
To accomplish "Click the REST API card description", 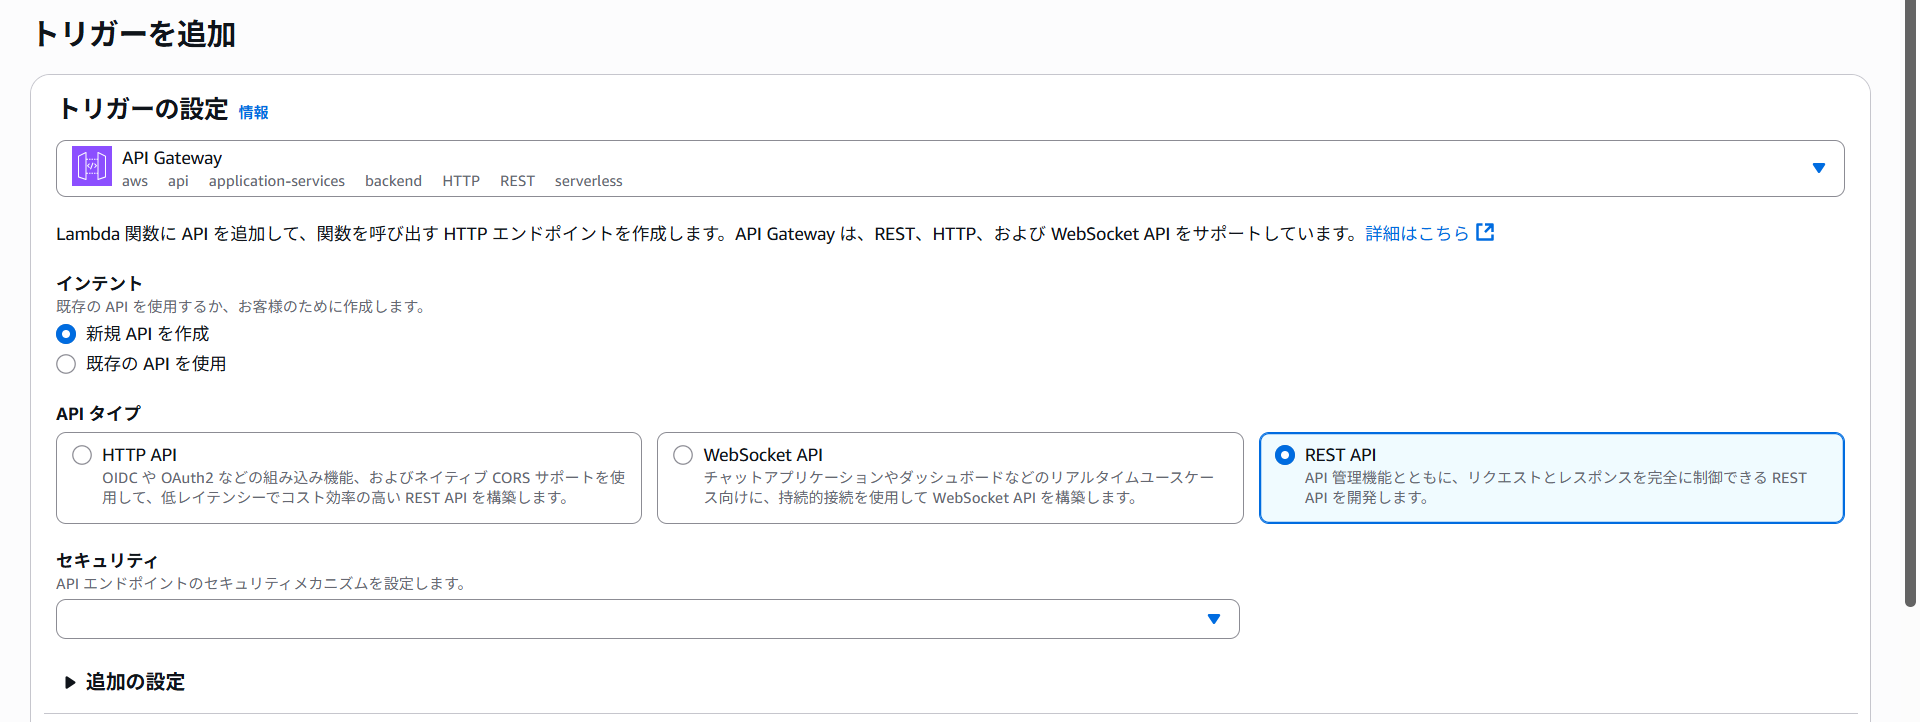I will click(x=1555, y=488).
